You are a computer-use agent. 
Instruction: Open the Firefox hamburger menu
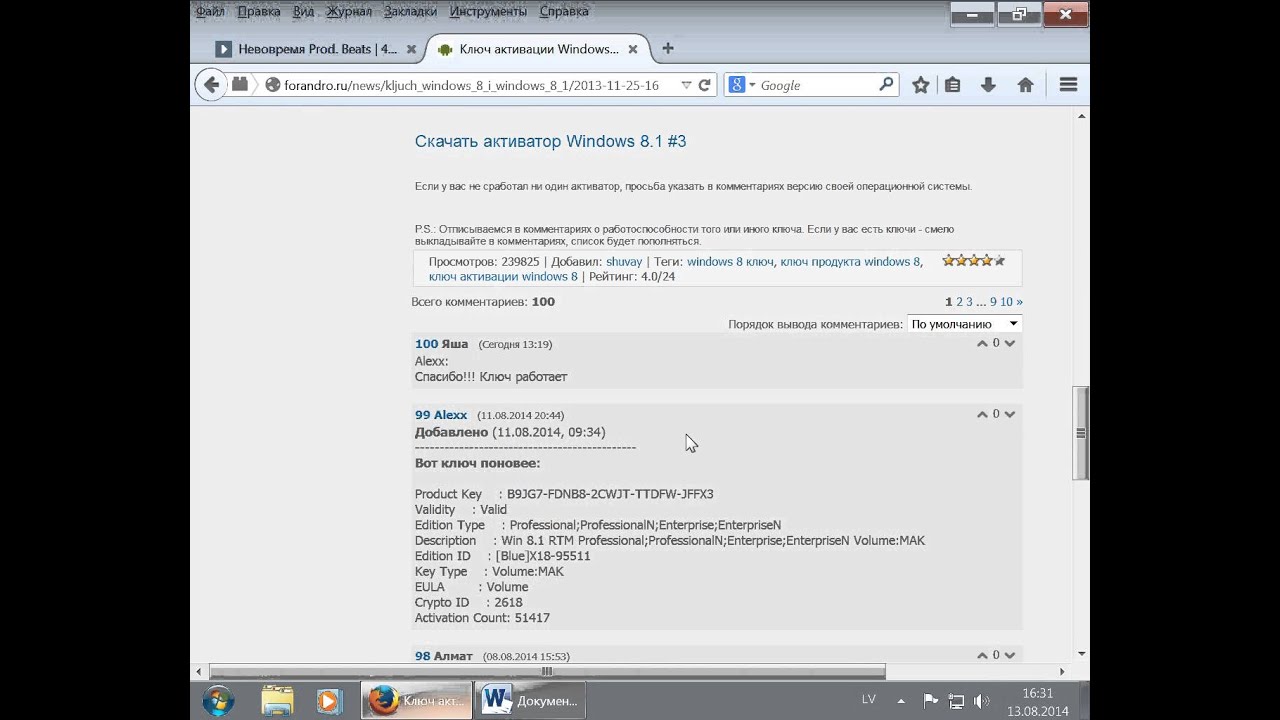coord(1068,85)
